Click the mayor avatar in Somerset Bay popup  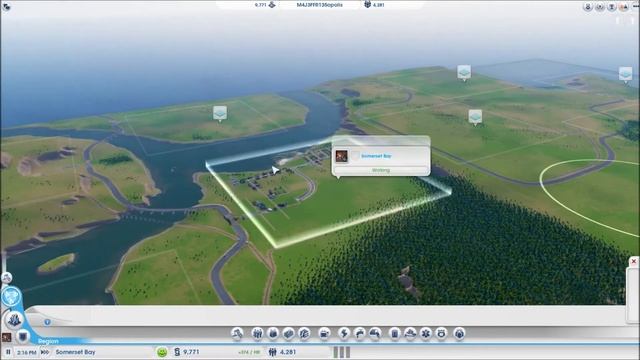click(x=342, y=156)
